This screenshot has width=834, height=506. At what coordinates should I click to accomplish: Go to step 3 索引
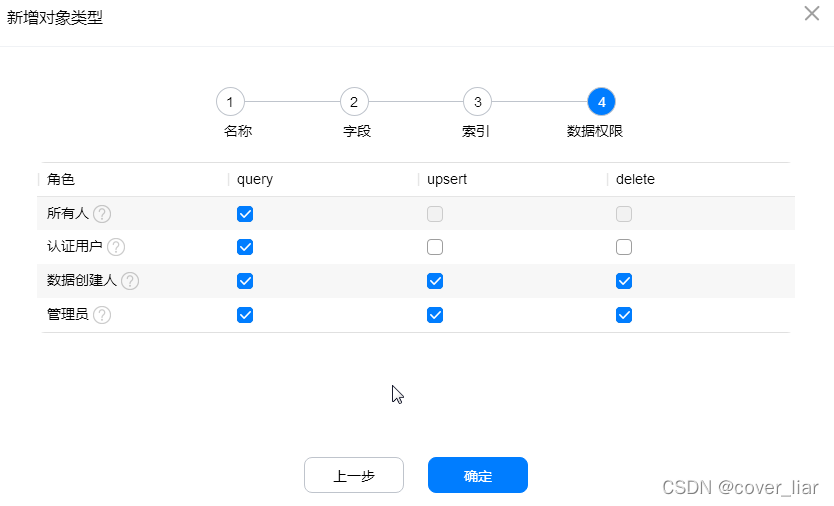(x=478, y=102)
